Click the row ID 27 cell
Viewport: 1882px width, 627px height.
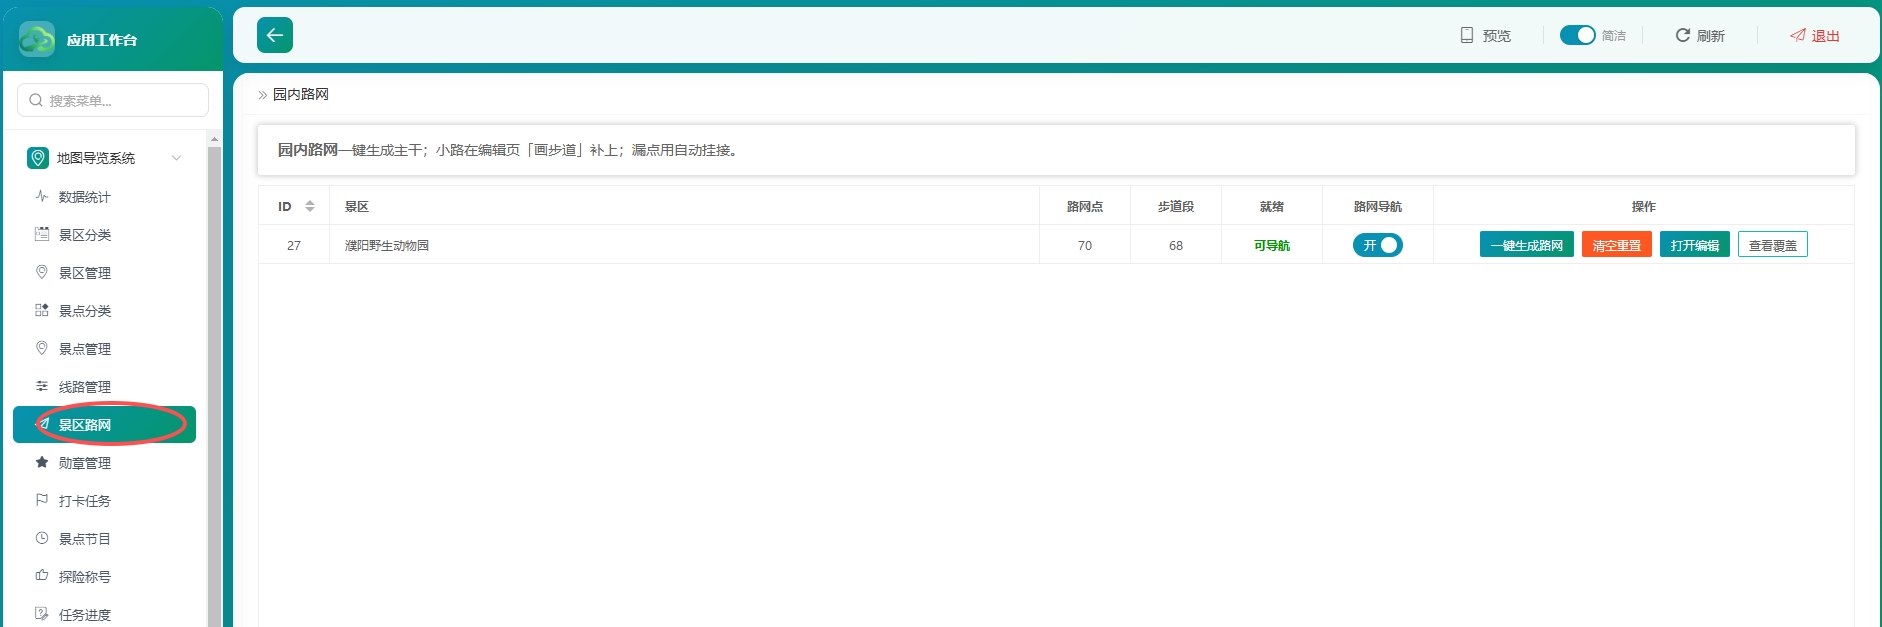point(294,245)
